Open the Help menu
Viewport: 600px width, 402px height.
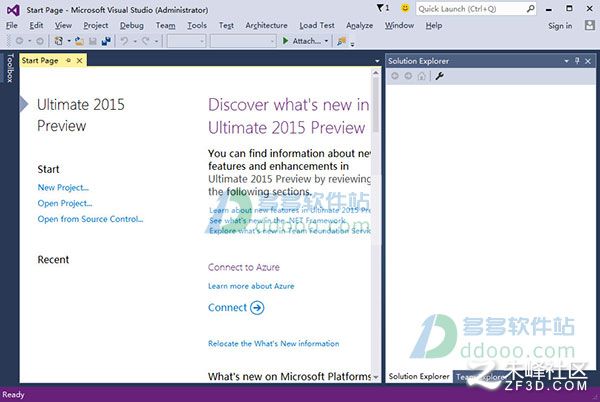[434, 25]
